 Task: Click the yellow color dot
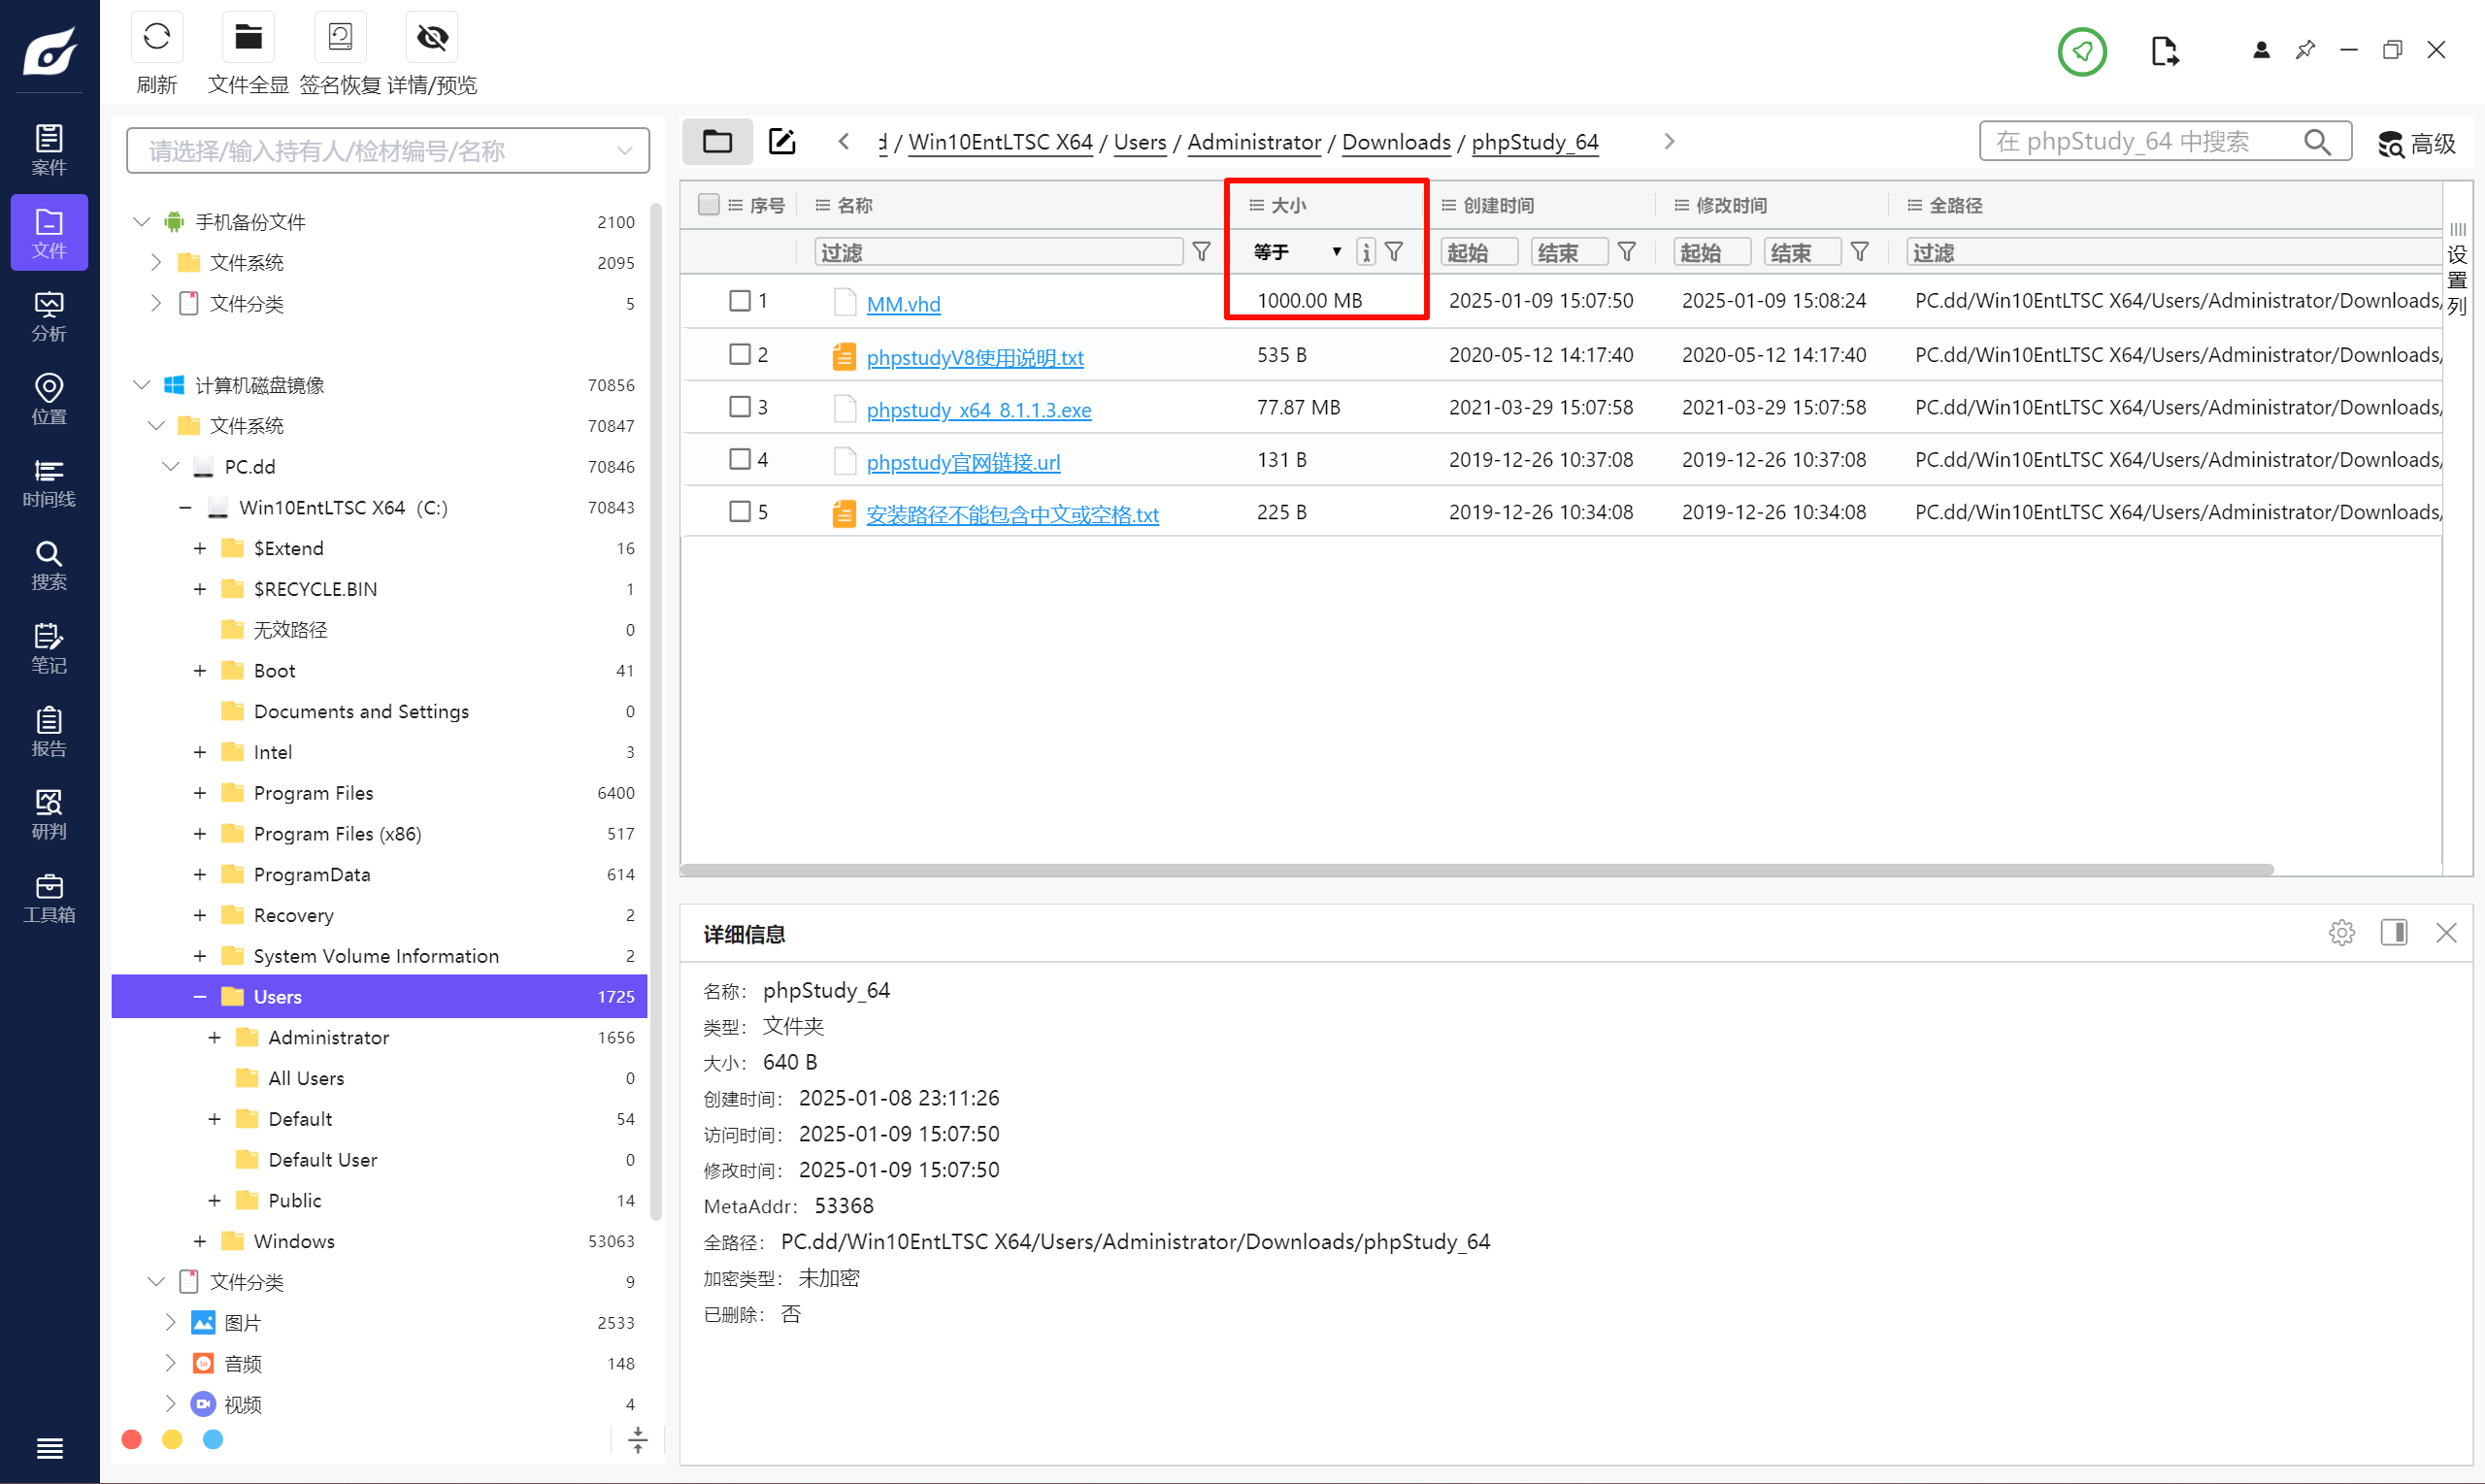tap(172, 1439)
